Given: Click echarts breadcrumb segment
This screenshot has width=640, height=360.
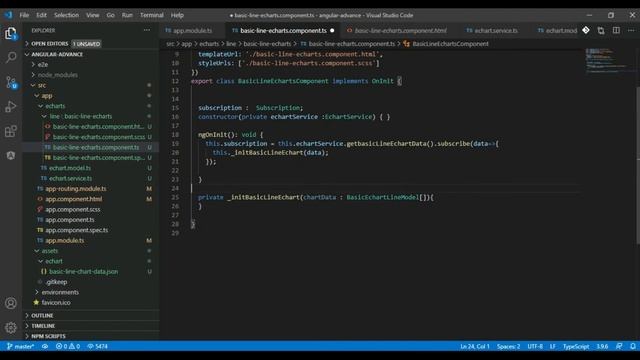Looking at the screenshot, I should click(x=209, y=44).
